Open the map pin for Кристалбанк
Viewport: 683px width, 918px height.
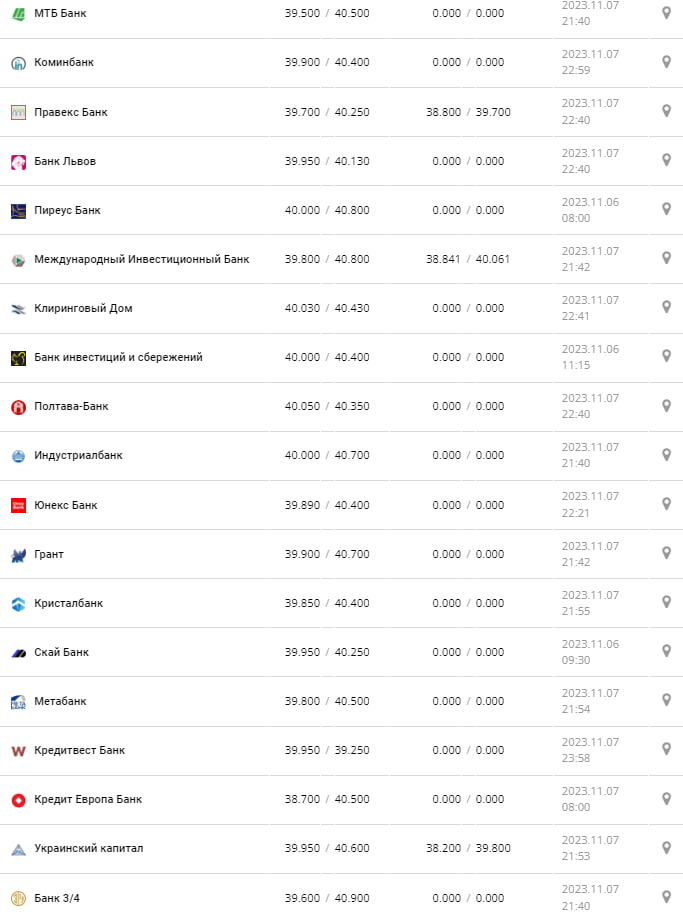(x=666, y=601)
